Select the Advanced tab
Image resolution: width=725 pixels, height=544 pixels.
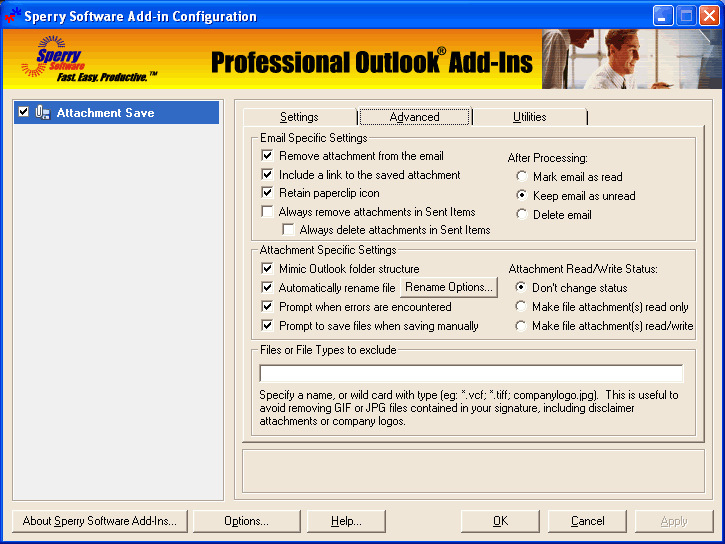point(414,116)
